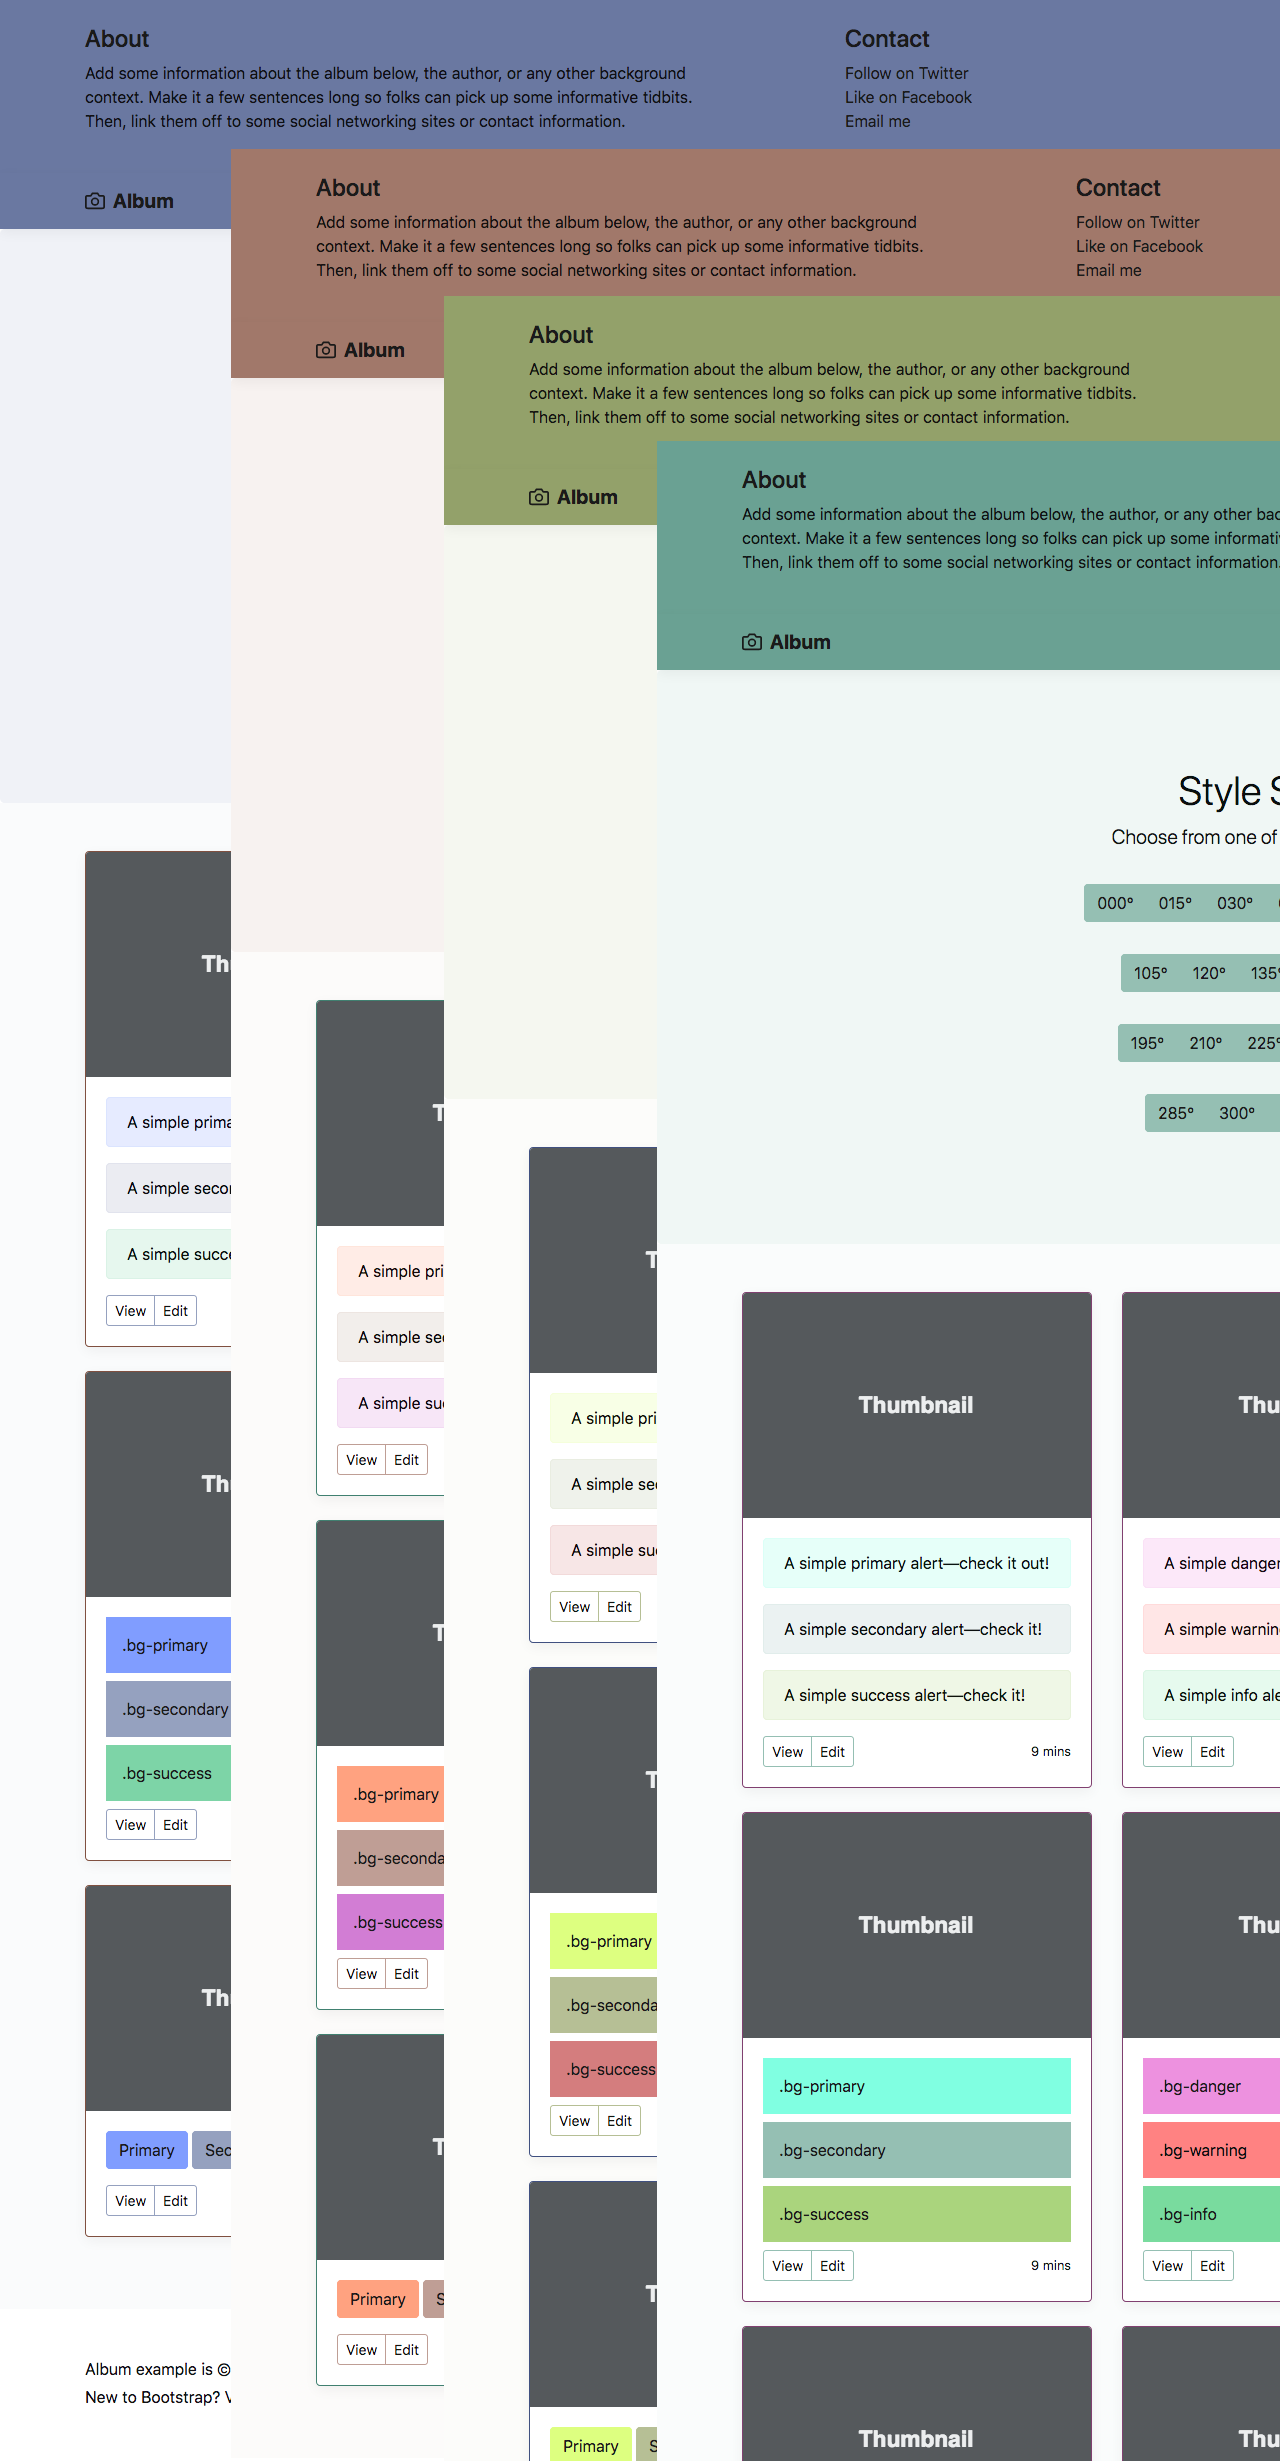
Task: Click View on blue page .bg-primary card
Action: pos(130,1825)
